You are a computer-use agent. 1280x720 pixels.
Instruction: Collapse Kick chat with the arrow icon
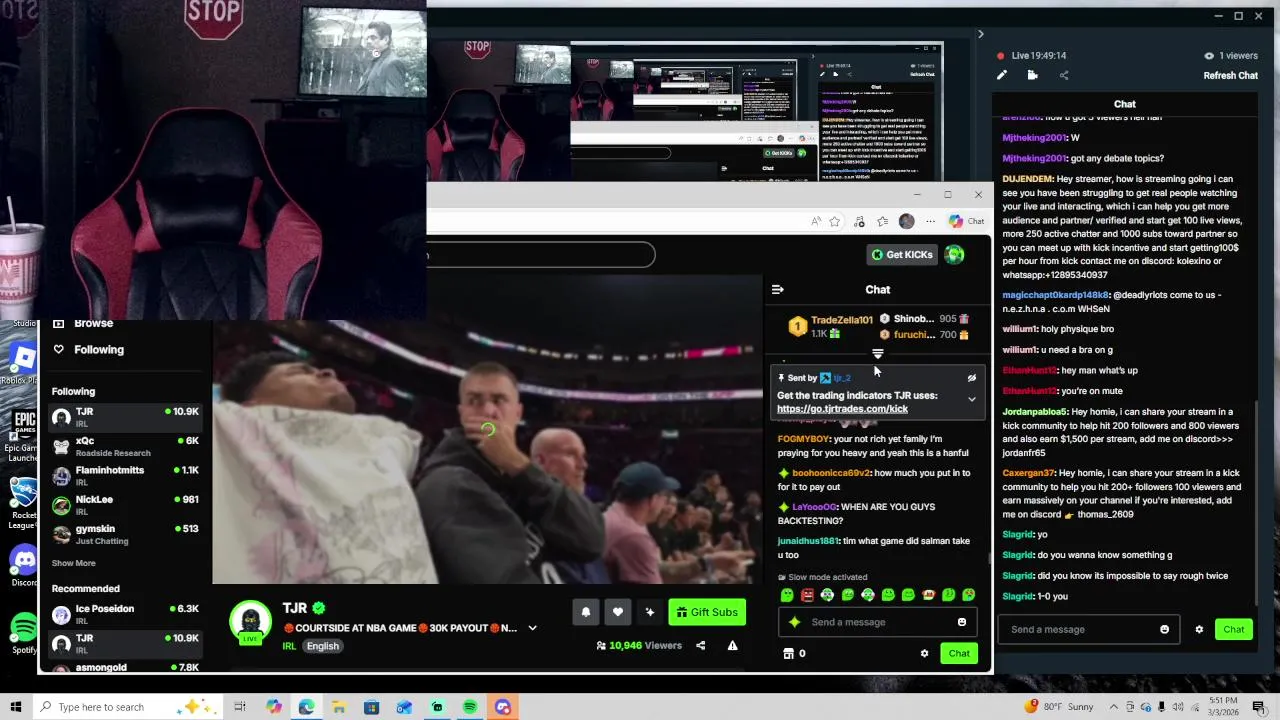[x=777, y=290]
